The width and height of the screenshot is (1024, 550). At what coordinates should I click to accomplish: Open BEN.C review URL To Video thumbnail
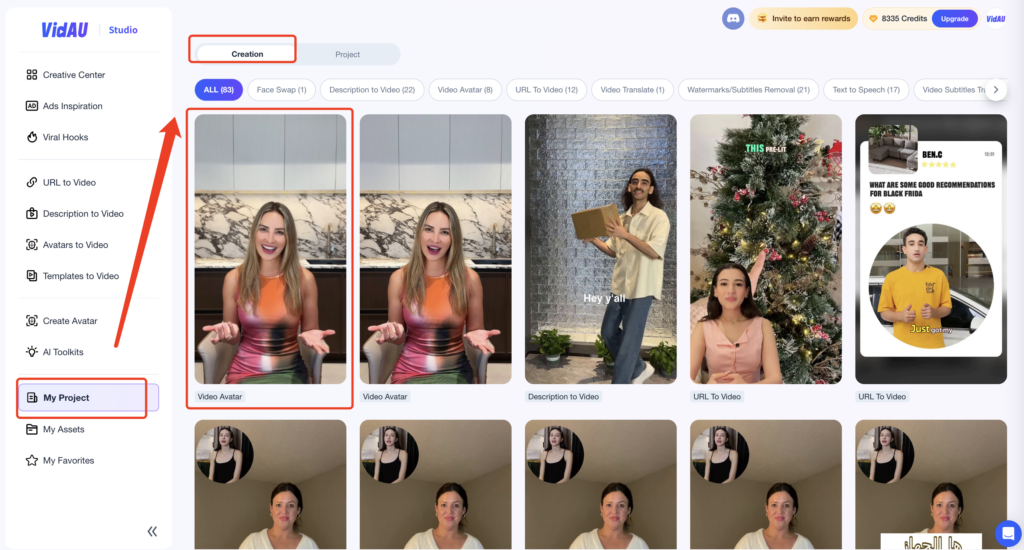point(931,249)
